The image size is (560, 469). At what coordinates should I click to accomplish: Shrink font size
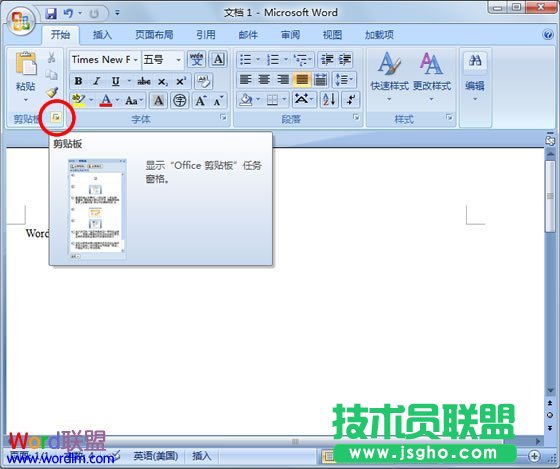click(x=219, y=100)
